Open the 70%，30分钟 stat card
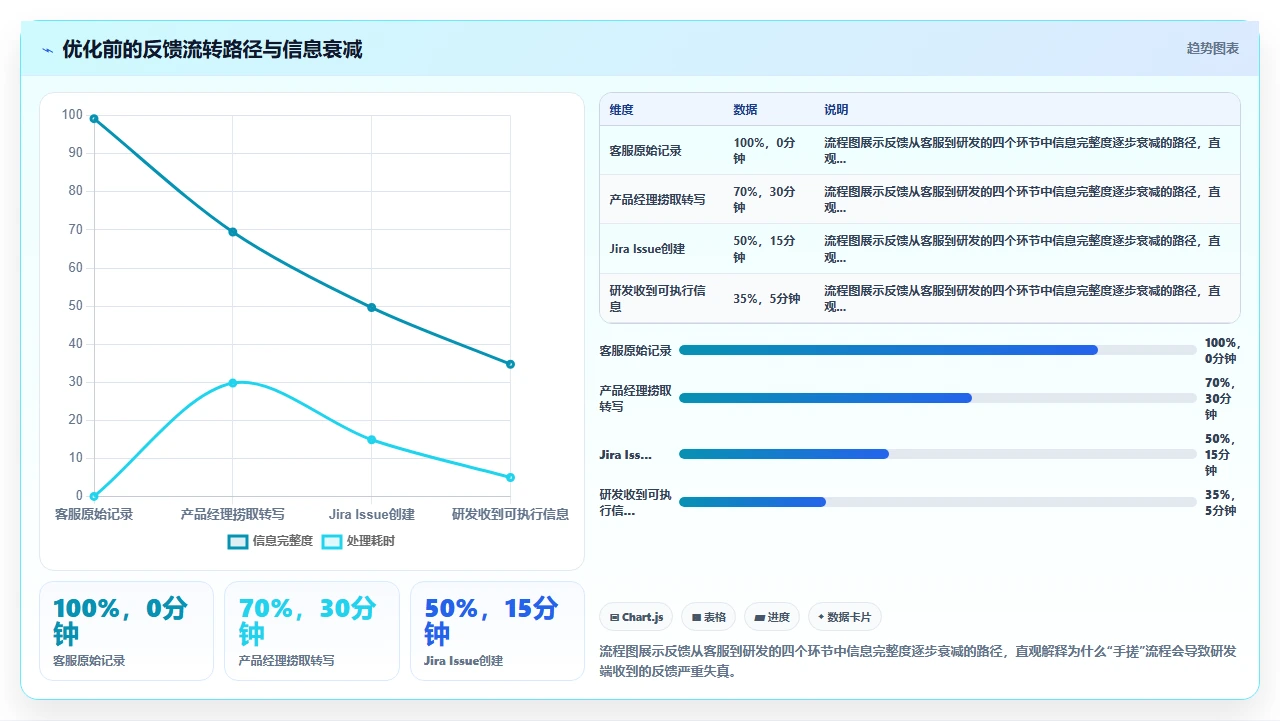Image resolution: width=1280 pixels, height=721 pixels. 312,631
